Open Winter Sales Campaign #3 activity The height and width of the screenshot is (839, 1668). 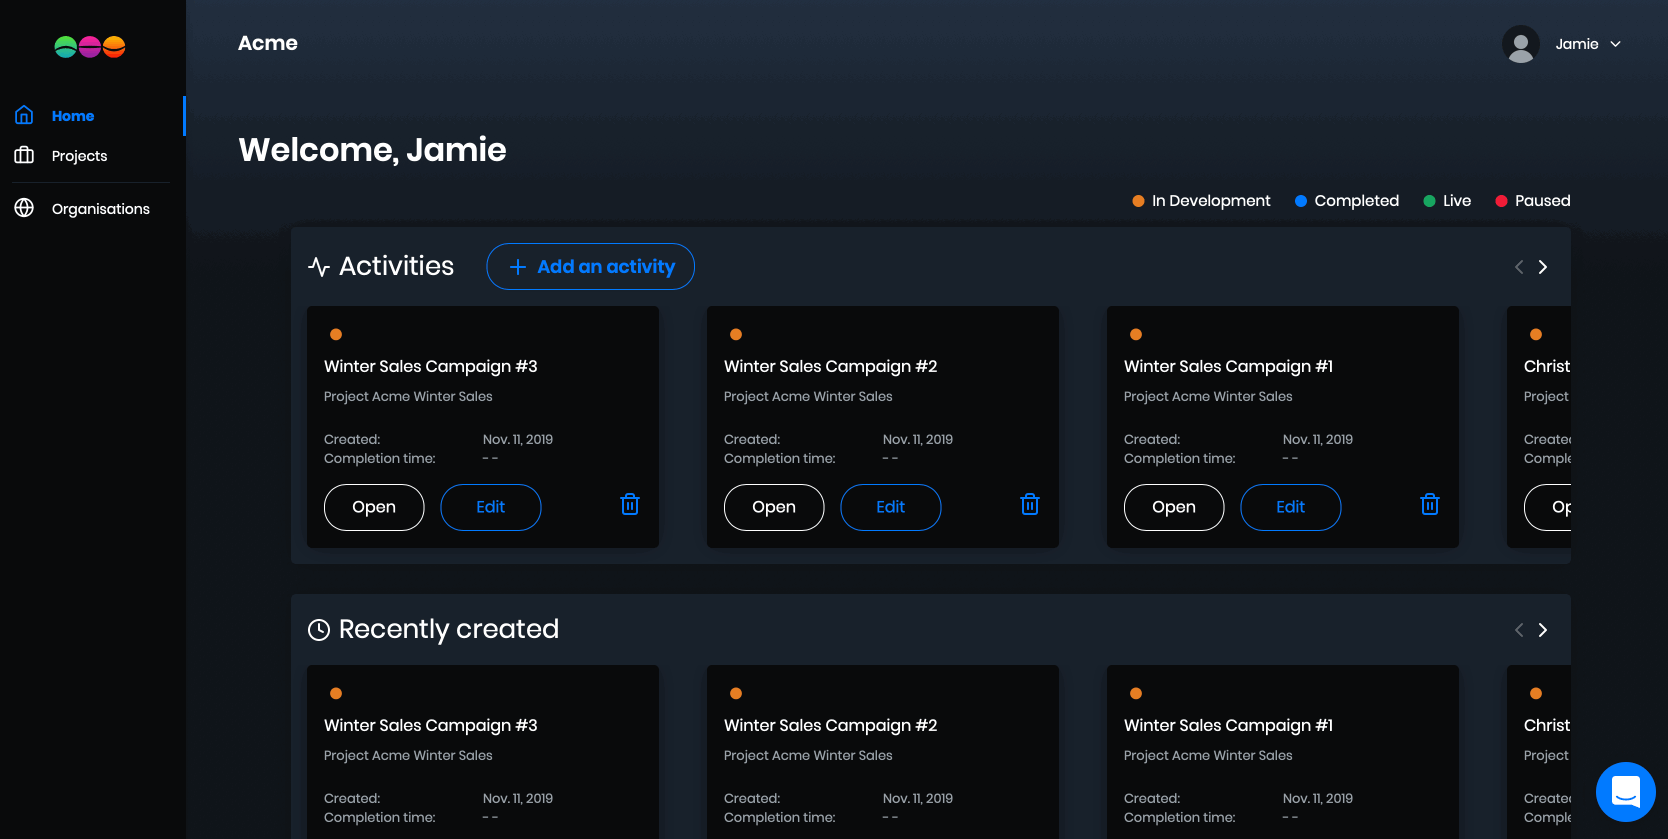coord(374,507)
